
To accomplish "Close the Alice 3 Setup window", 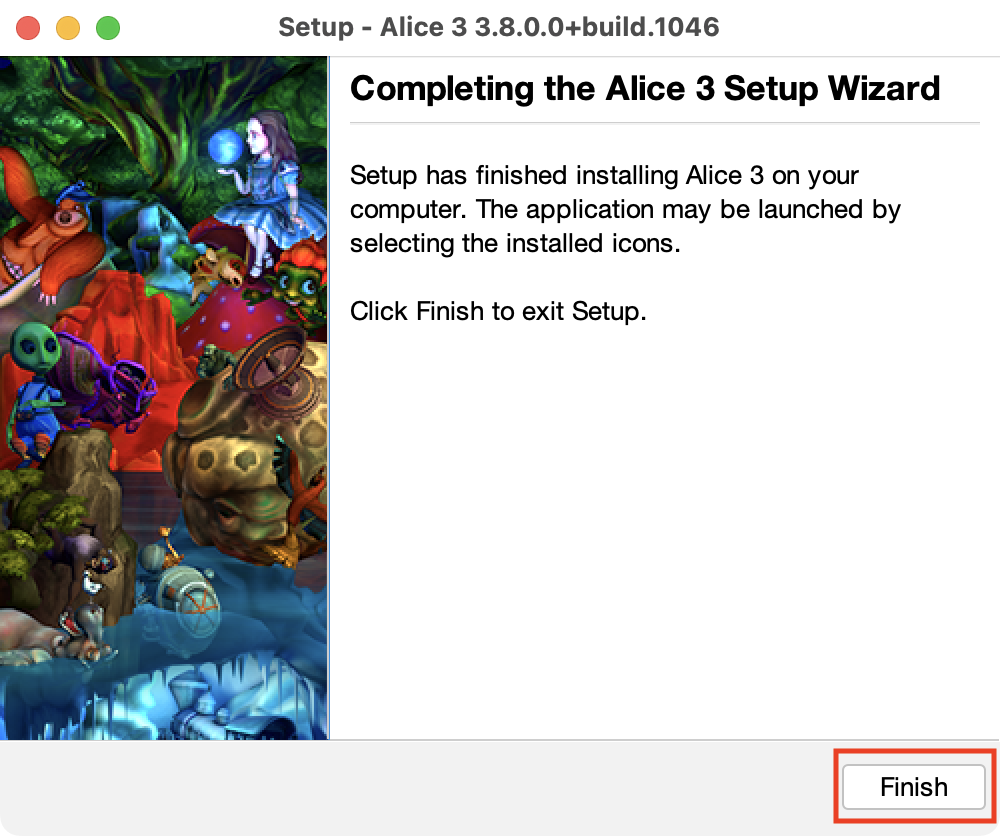I will tap(28, 27).
